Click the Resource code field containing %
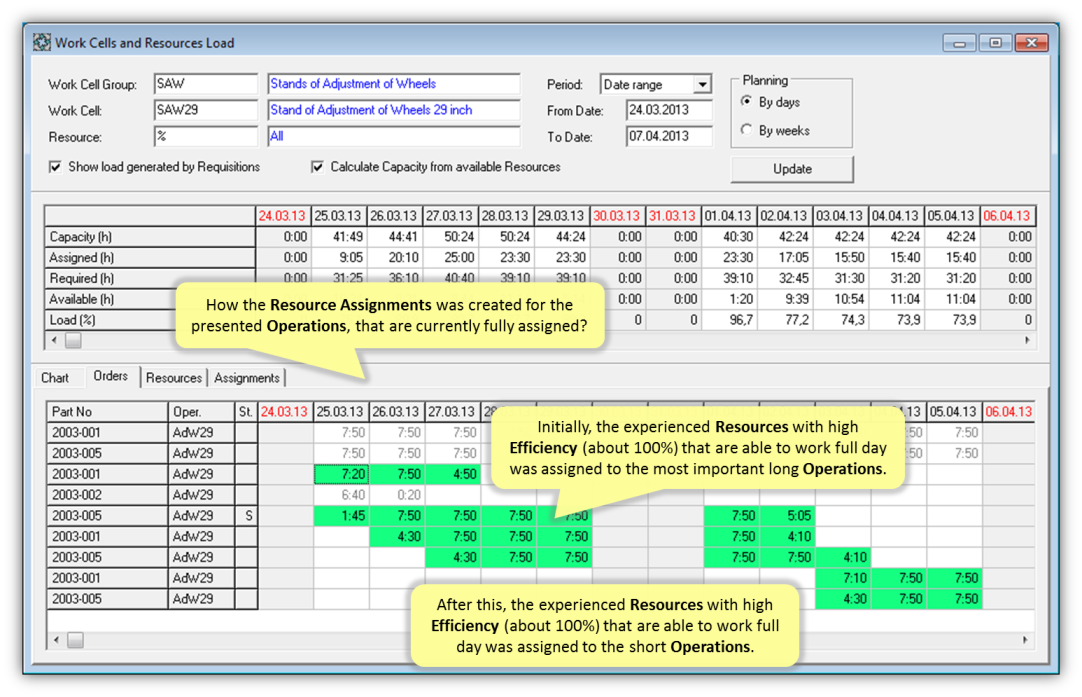This screenshot has height=697, width=1082. click(206, 136)
